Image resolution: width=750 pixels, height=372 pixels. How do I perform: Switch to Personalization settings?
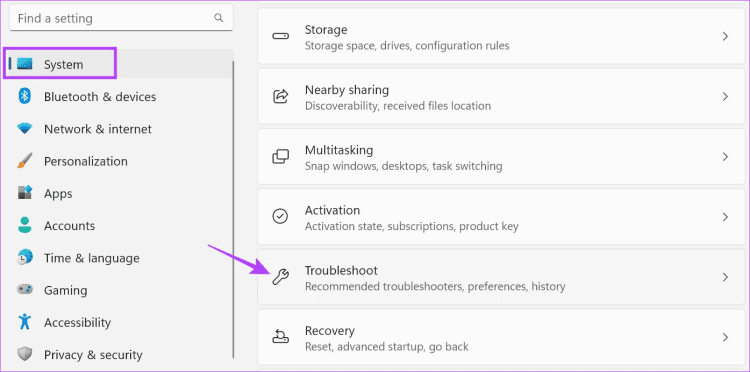(x=86, y=161)
